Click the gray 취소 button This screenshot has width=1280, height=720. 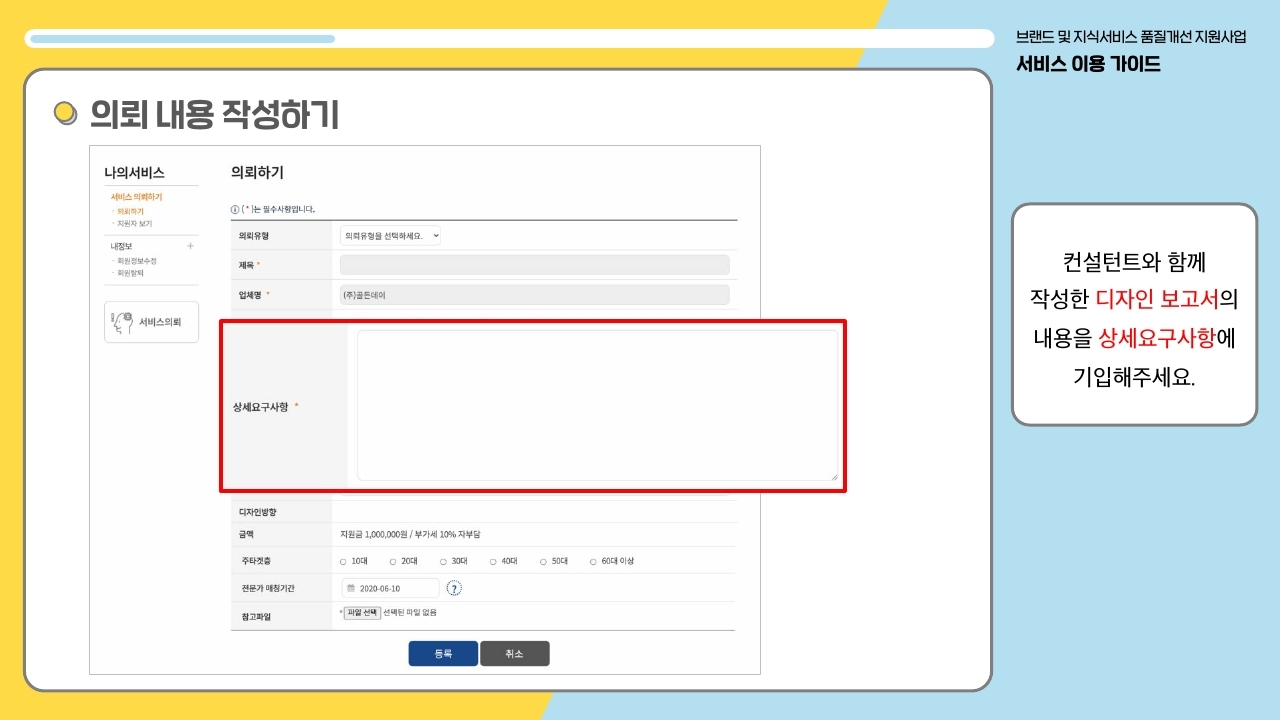coord(515,654)
